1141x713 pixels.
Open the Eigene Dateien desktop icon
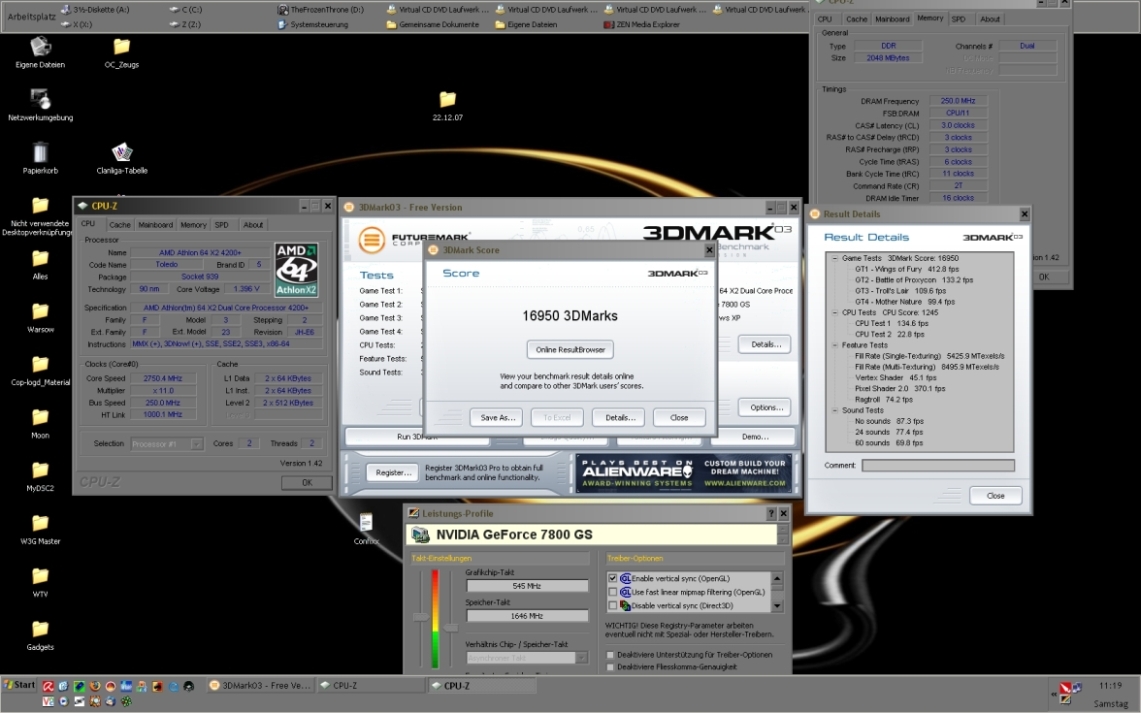(x=40, y=52)
